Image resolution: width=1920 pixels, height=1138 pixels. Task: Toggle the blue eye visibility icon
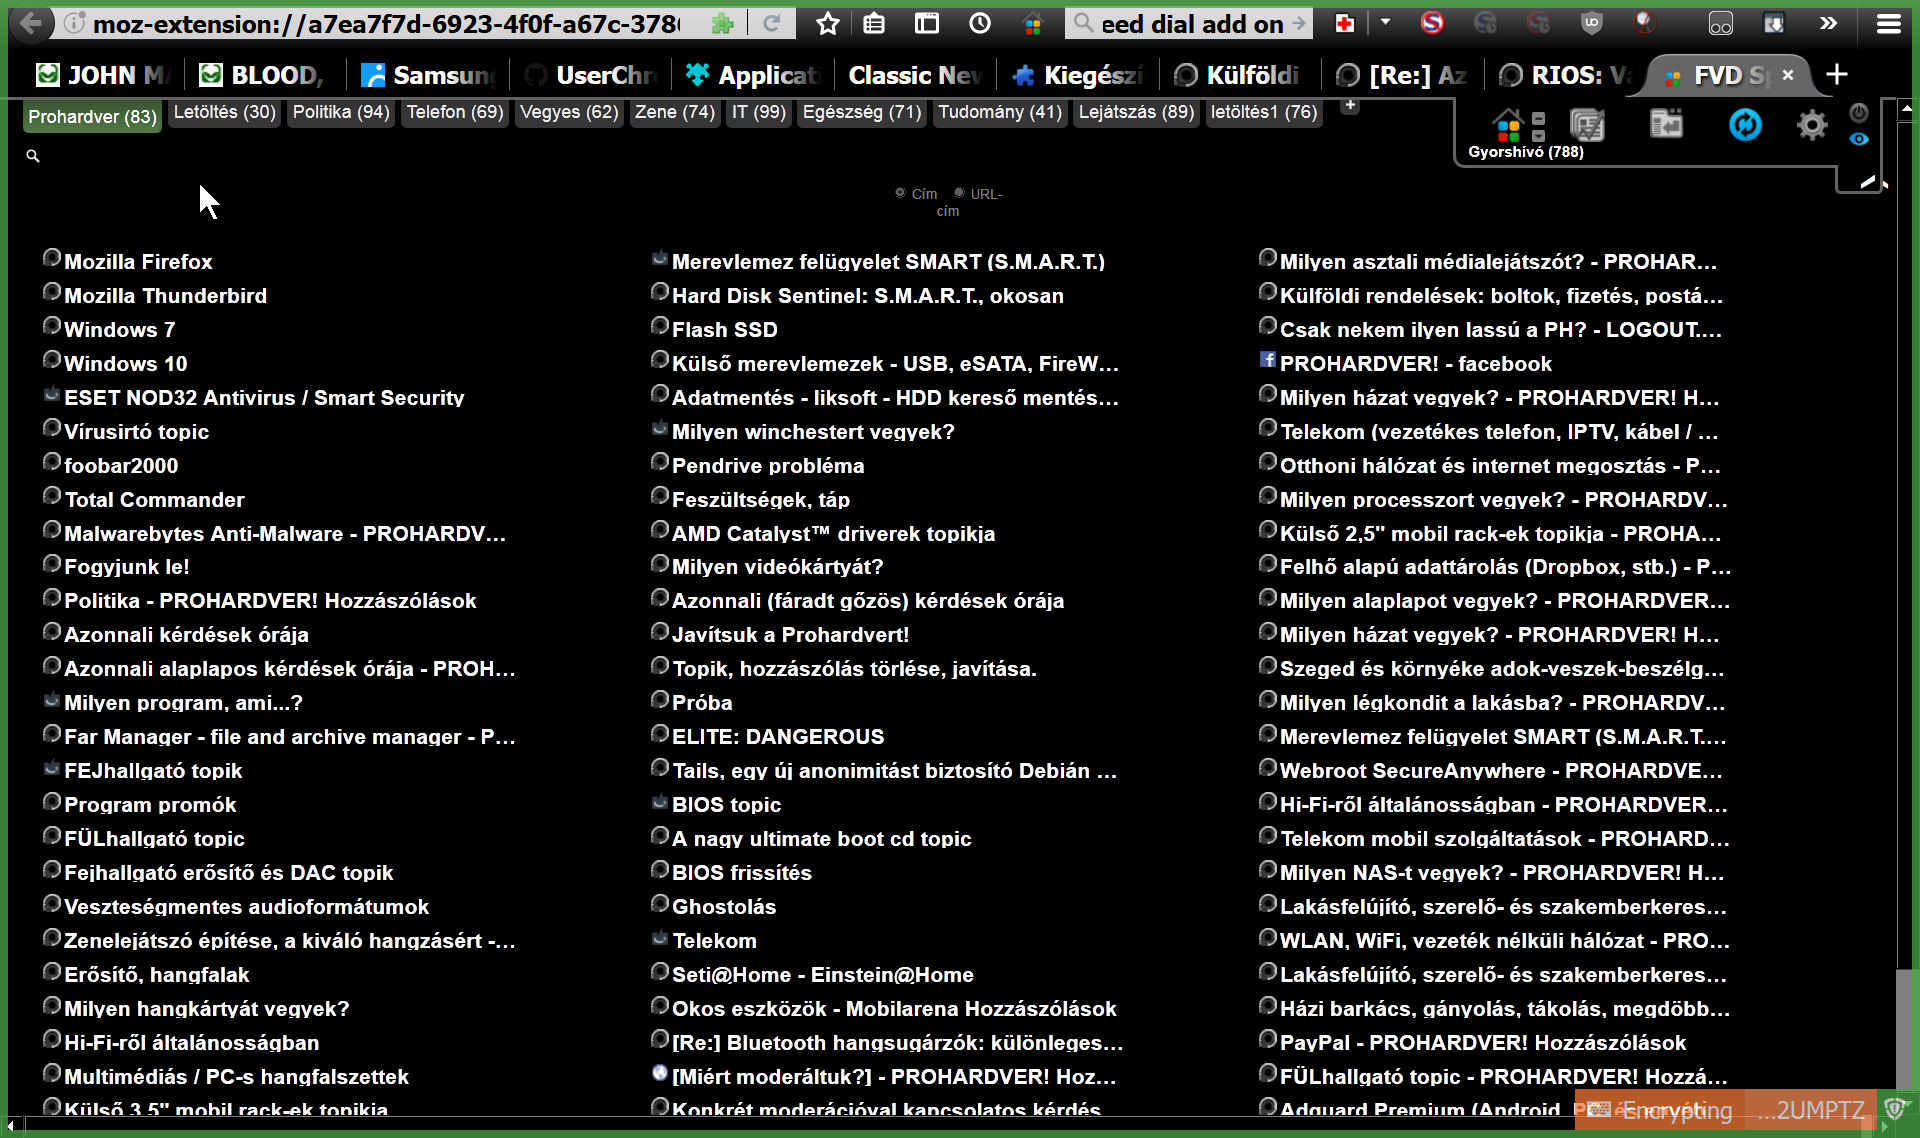[1859, 139]
